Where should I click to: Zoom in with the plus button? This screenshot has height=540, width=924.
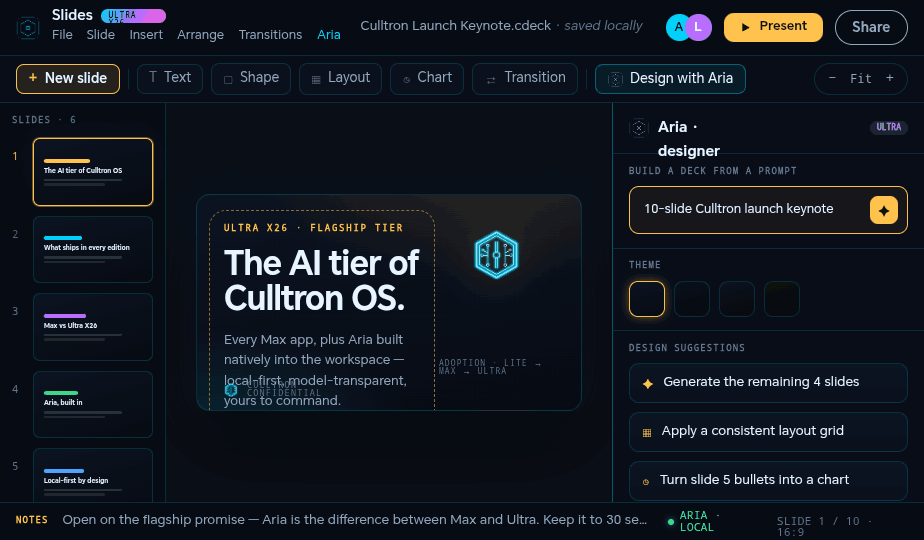[889, 78]
